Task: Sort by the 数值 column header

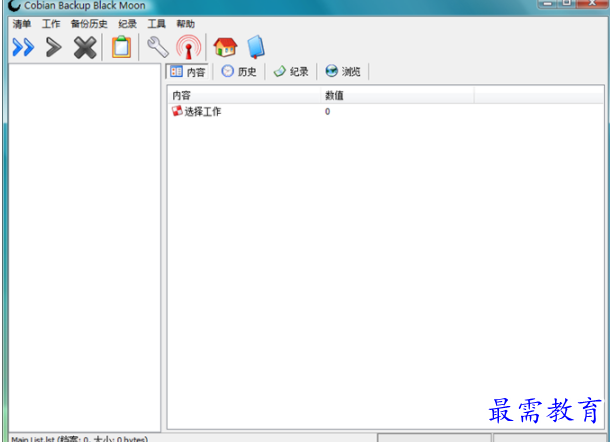Action: point(398,95)
